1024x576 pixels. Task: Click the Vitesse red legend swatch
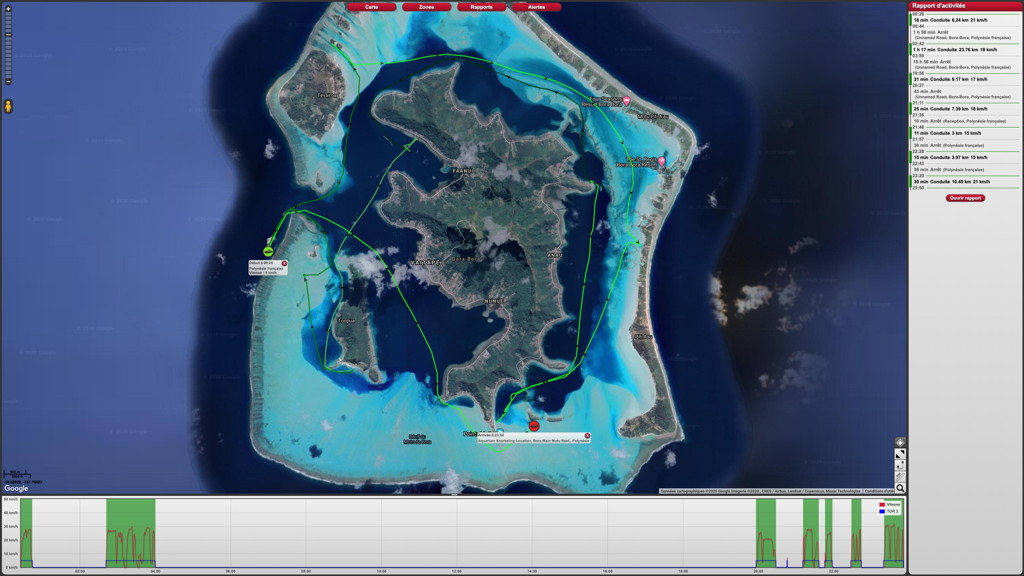882,505
